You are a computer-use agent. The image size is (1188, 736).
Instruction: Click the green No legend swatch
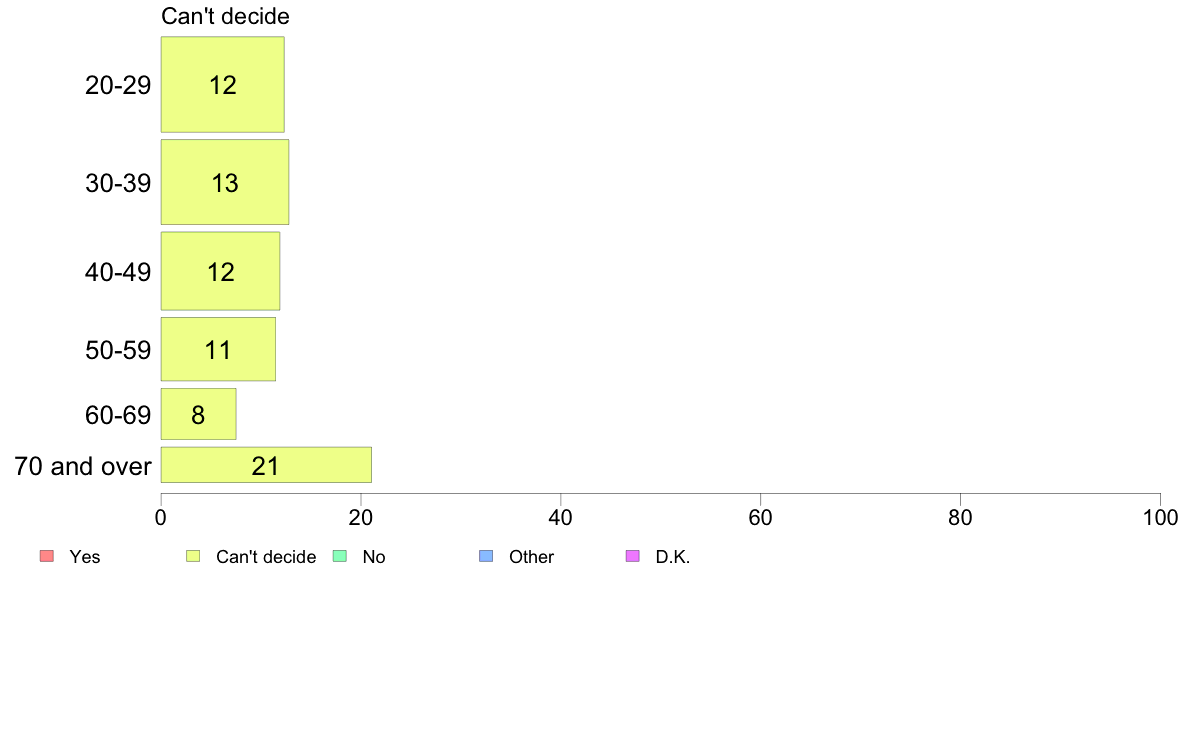pyautogui.click(x=340, y=556)
